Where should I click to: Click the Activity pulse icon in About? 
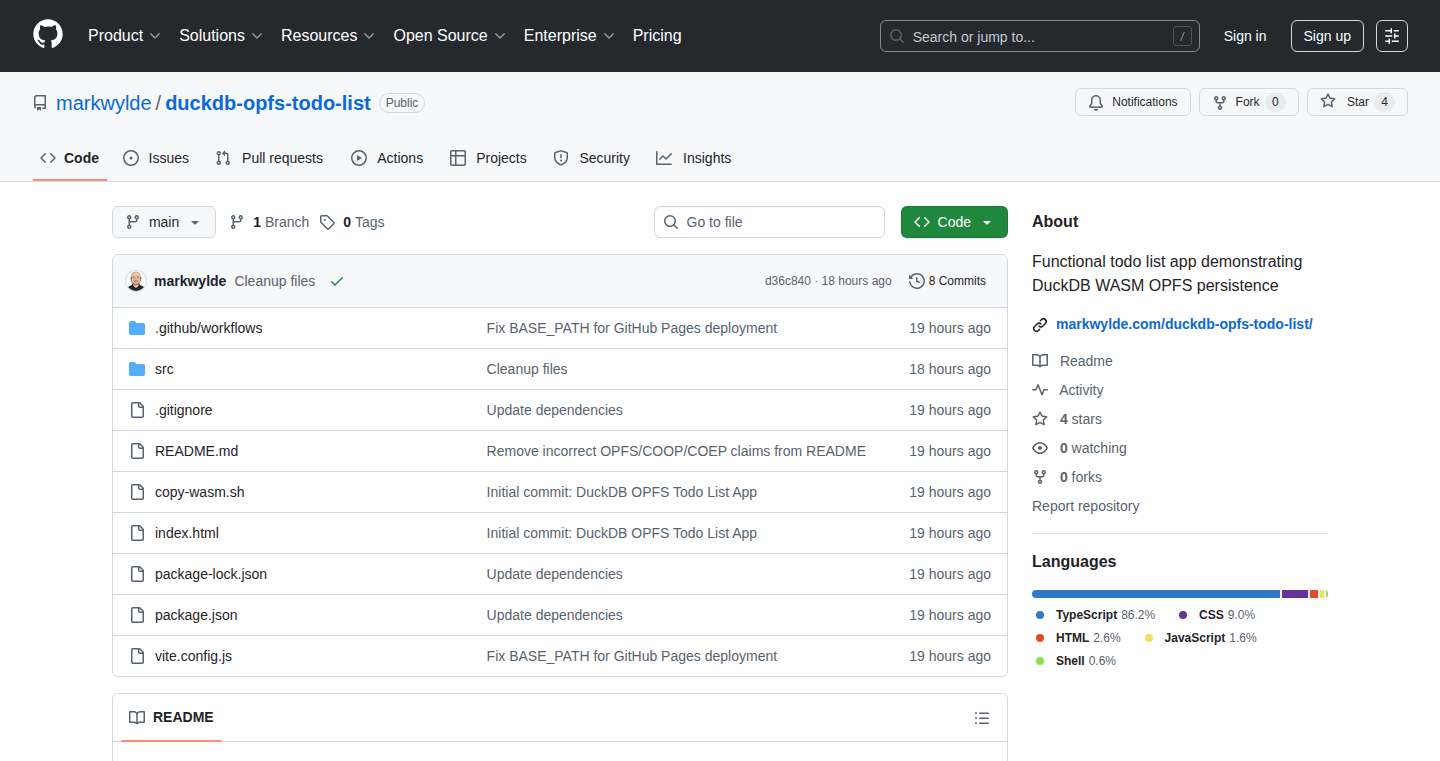pyautogui.click(x=1040, y=390)
